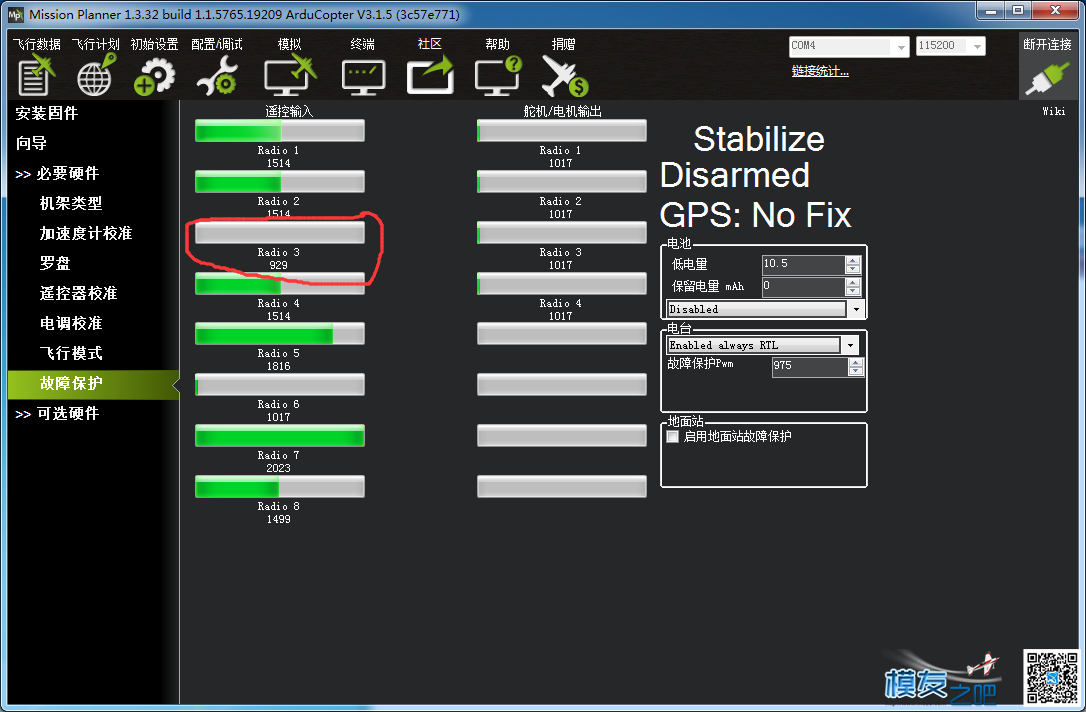Click the input Radio 6 value 1017
The image size is (1086, 712).
[278, 417]
